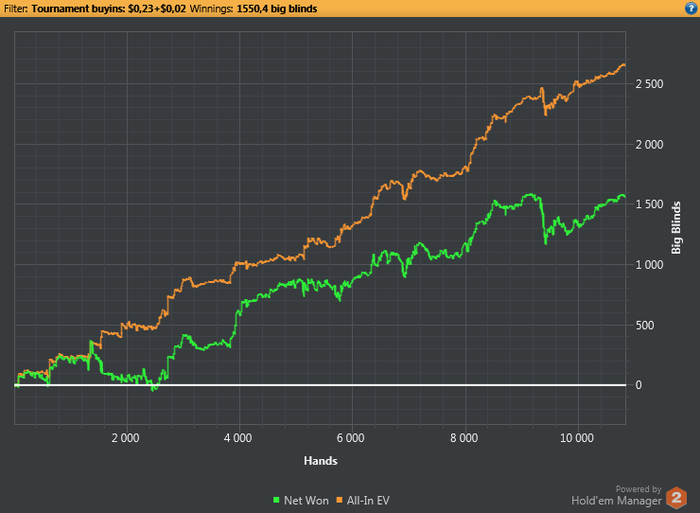The width and height of the screenshot is (700, 513).
Task: Click the 2 500 big blinds axis label
Action: [650, 84]
